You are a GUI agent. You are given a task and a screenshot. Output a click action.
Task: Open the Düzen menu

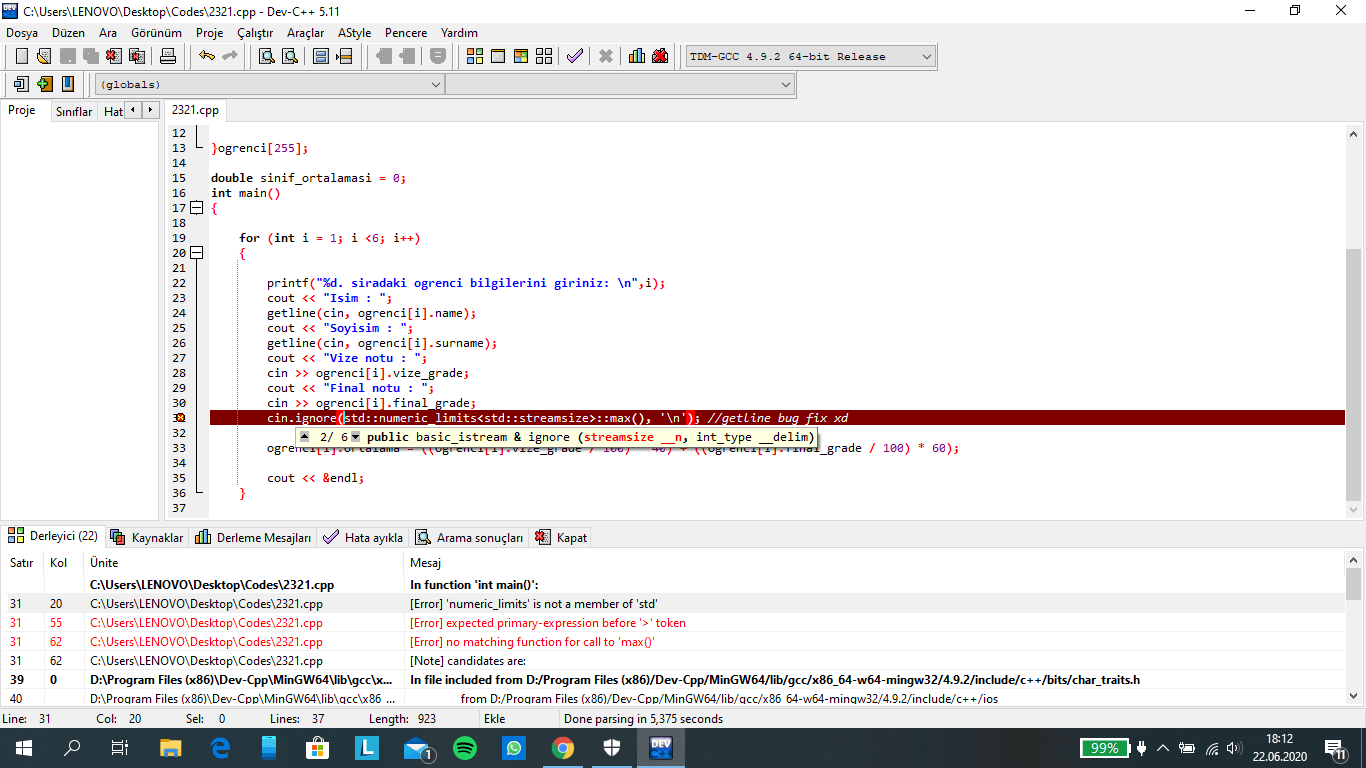click(x=69, y=33)
